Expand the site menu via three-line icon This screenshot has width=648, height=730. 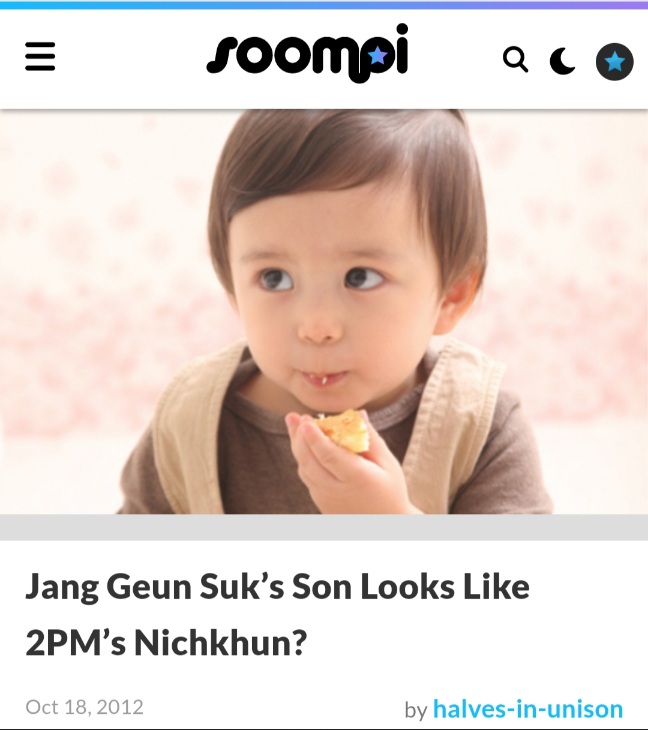coord(40,56)
